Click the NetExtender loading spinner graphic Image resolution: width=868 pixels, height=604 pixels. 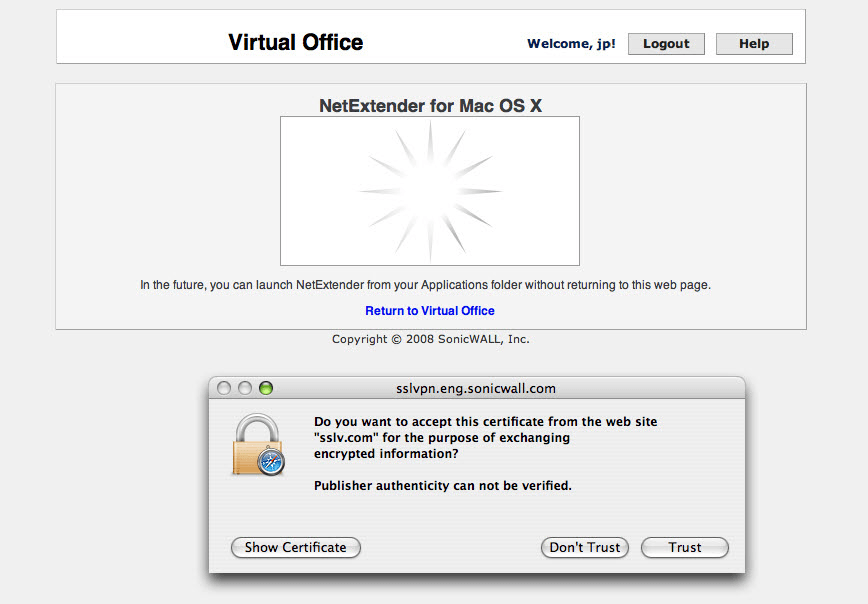pos(429,190)
